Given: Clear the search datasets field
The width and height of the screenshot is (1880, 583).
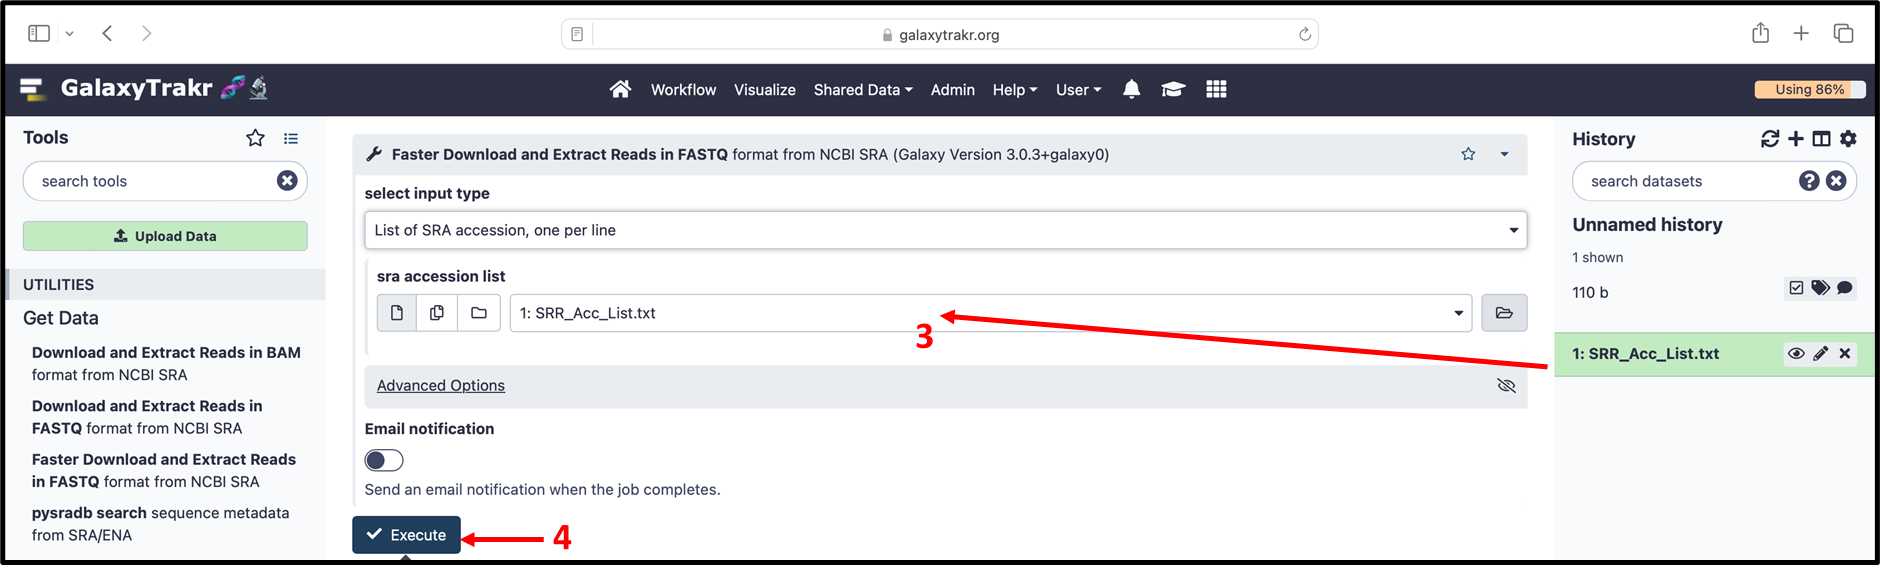Looking at the screenshot, I should [1836, 181].
